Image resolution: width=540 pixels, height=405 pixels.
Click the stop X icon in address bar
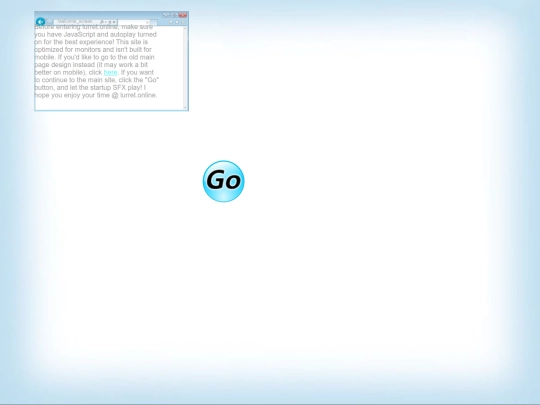click(114, 22)
